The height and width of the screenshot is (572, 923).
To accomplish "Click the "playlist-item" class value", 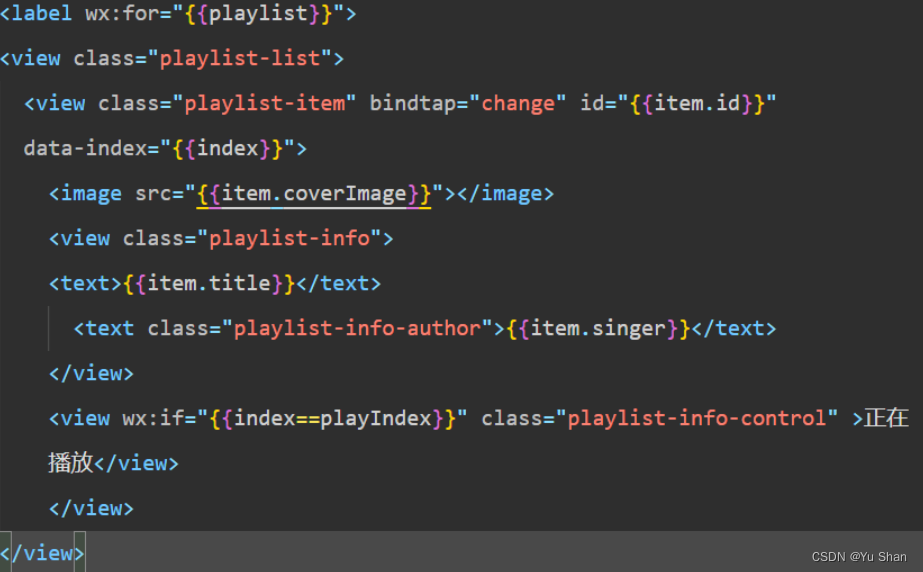I will [x=265, y=104].
